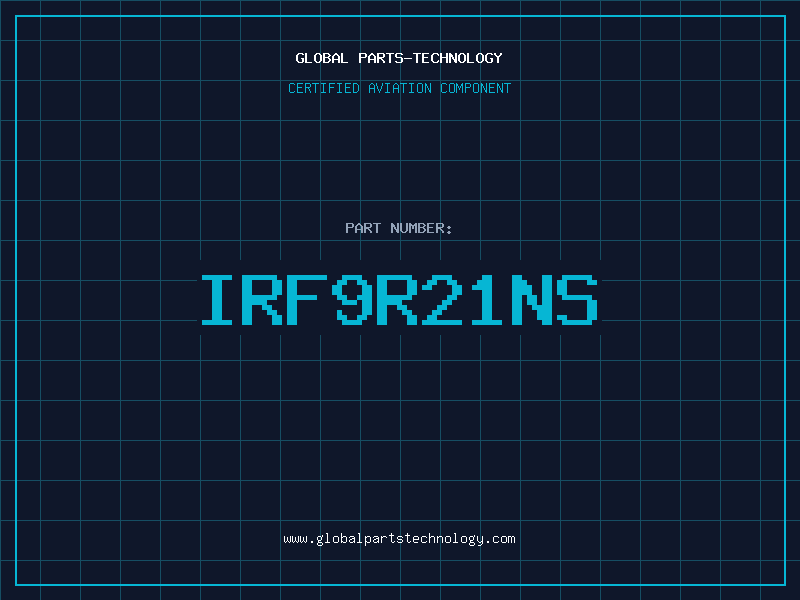
Task: Click the digit 9 in the part number
Action: pyautogui.click(x=354, y=299)
